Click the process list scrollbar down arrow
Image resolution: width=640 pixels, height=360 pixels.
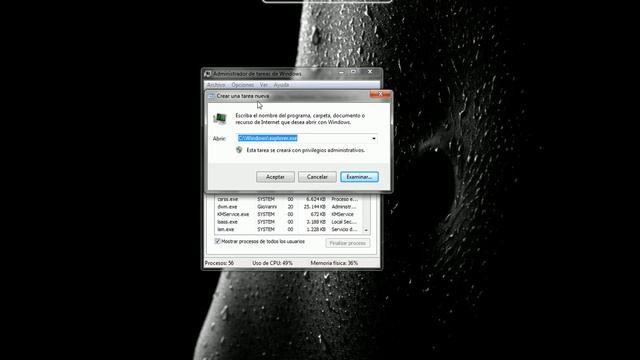(x=366, y=230)
